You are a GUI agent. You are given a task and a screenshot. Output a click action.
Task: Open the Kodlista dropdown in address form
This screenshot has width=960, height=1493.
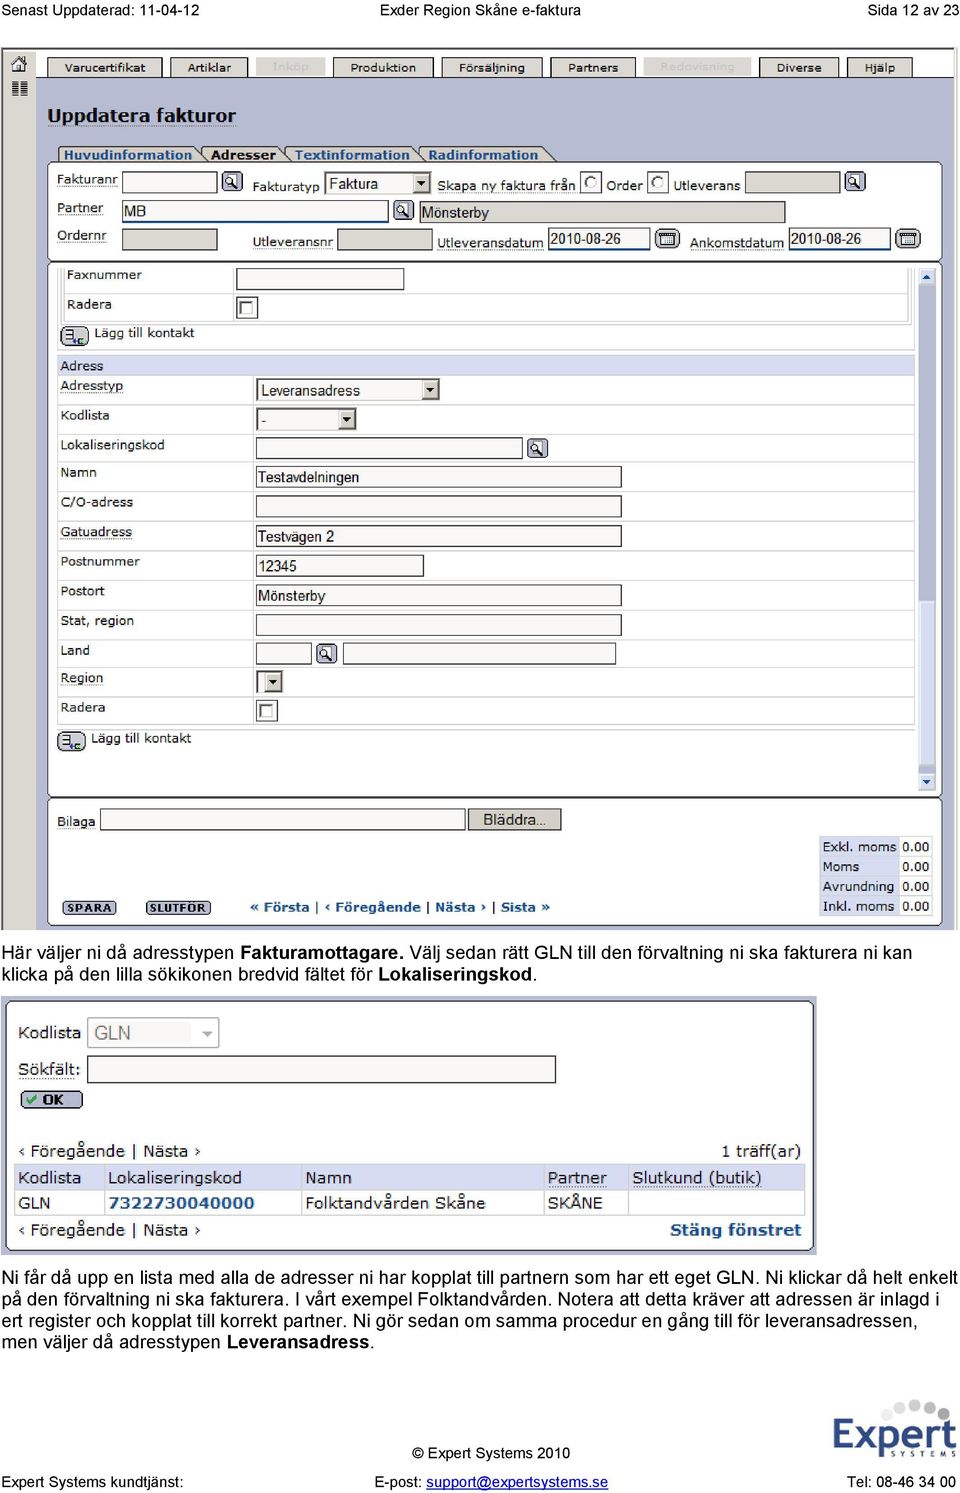307,420
